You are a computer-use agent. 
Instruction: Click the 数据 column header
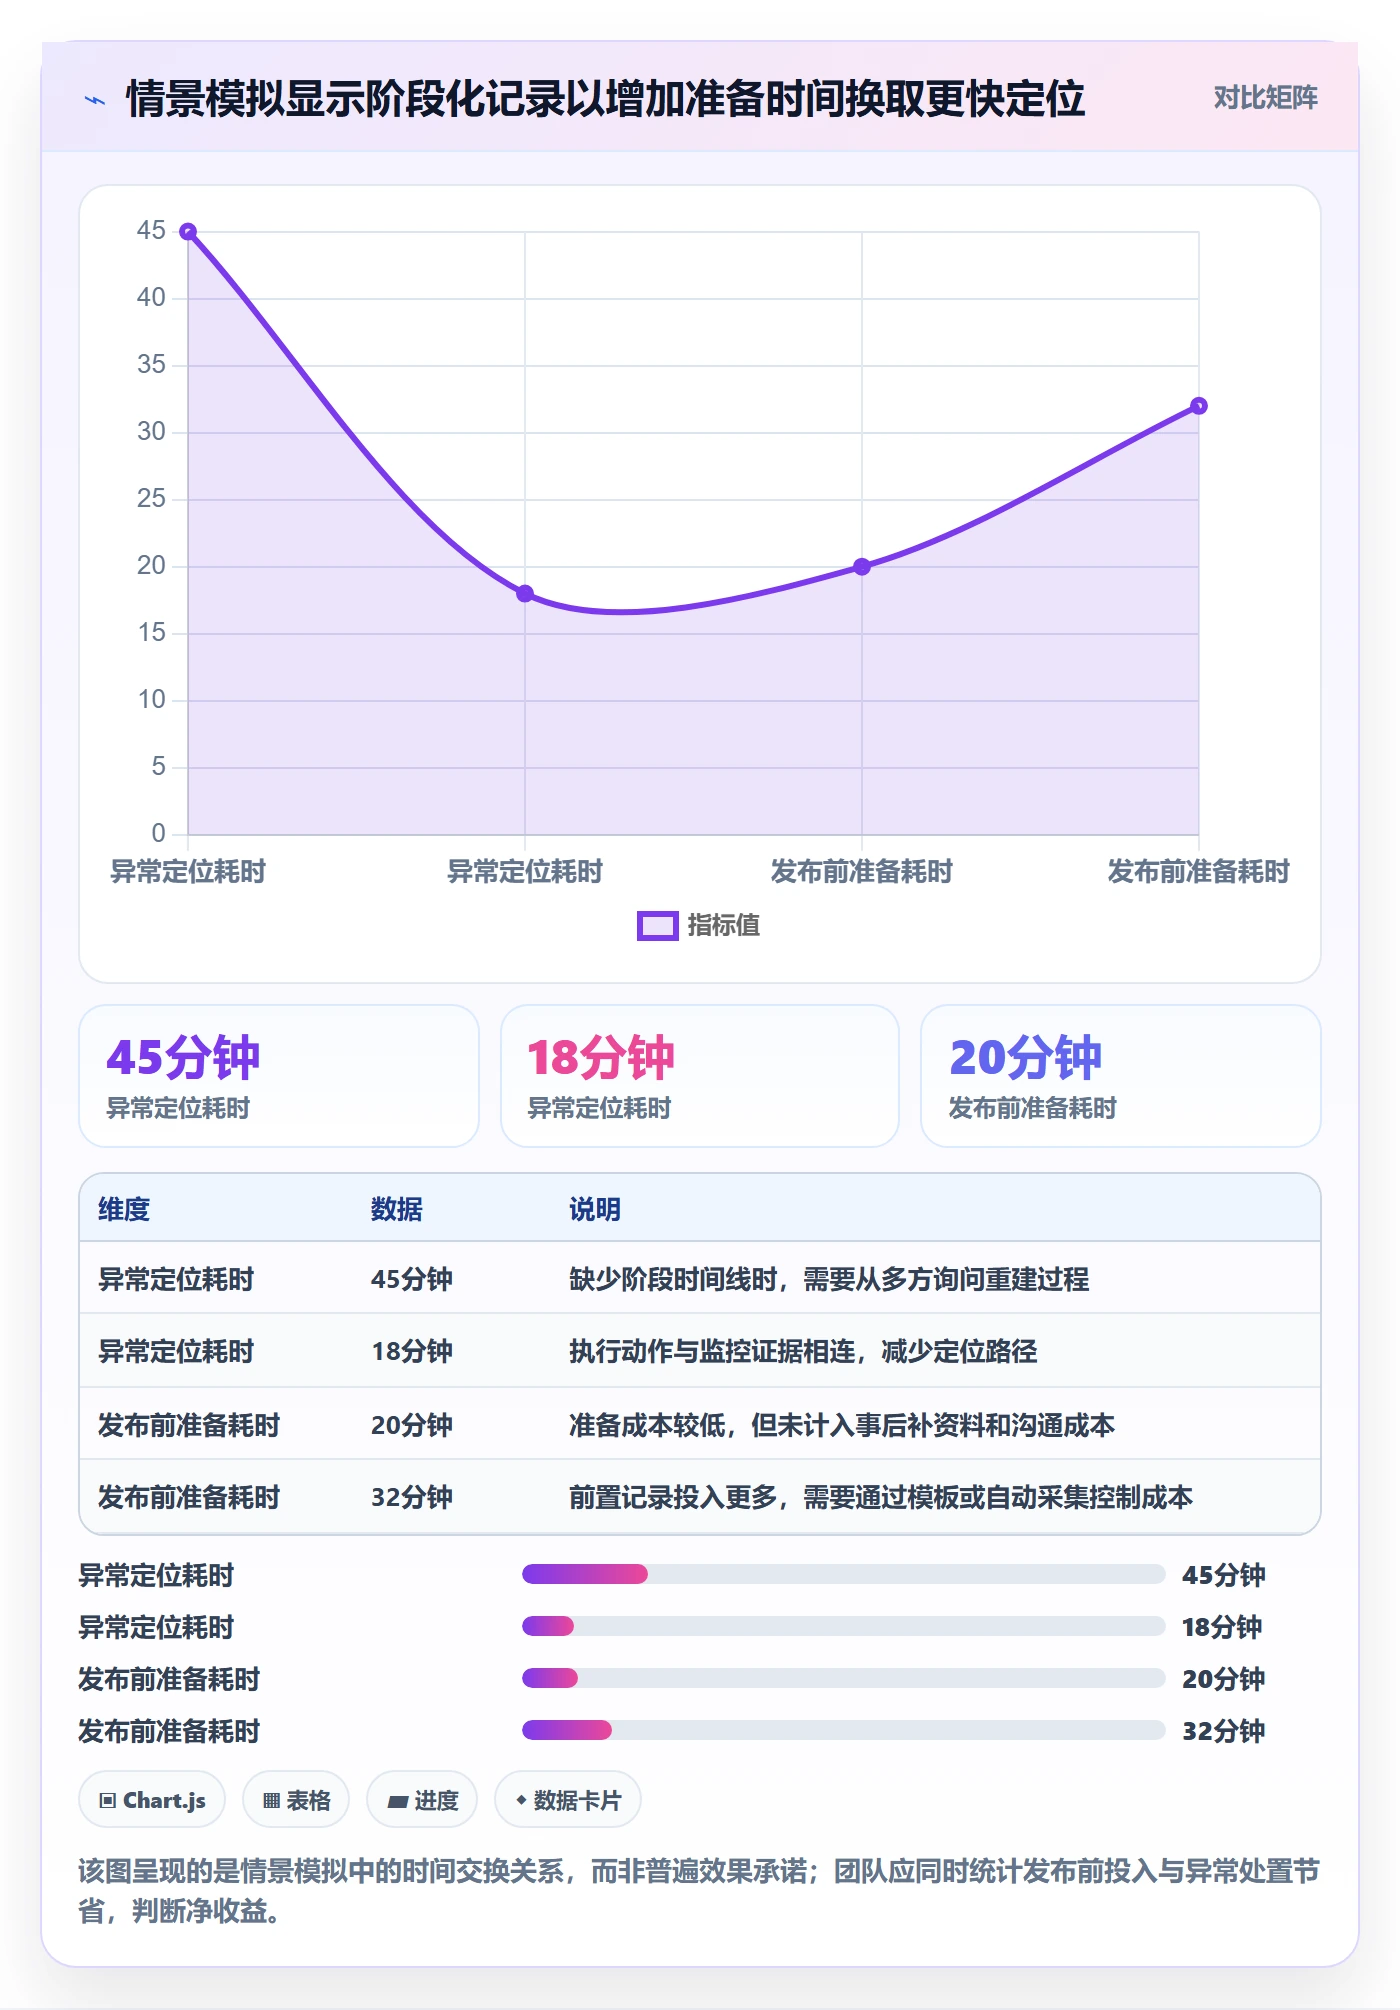click(x=397, y=1210)
